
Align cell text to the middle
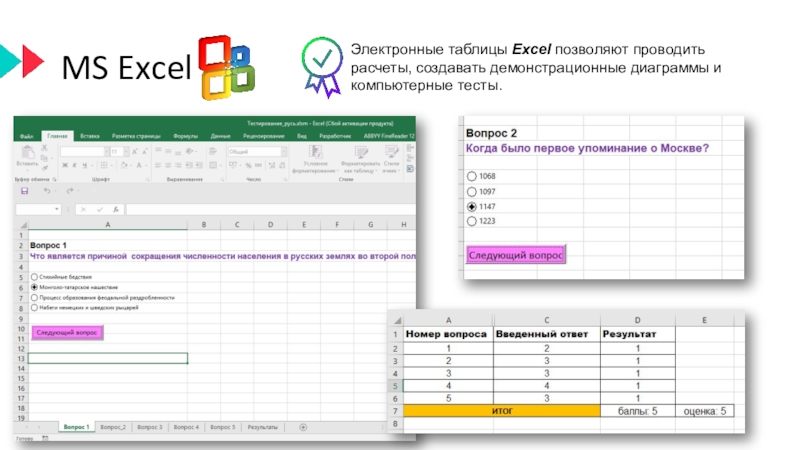168,151
